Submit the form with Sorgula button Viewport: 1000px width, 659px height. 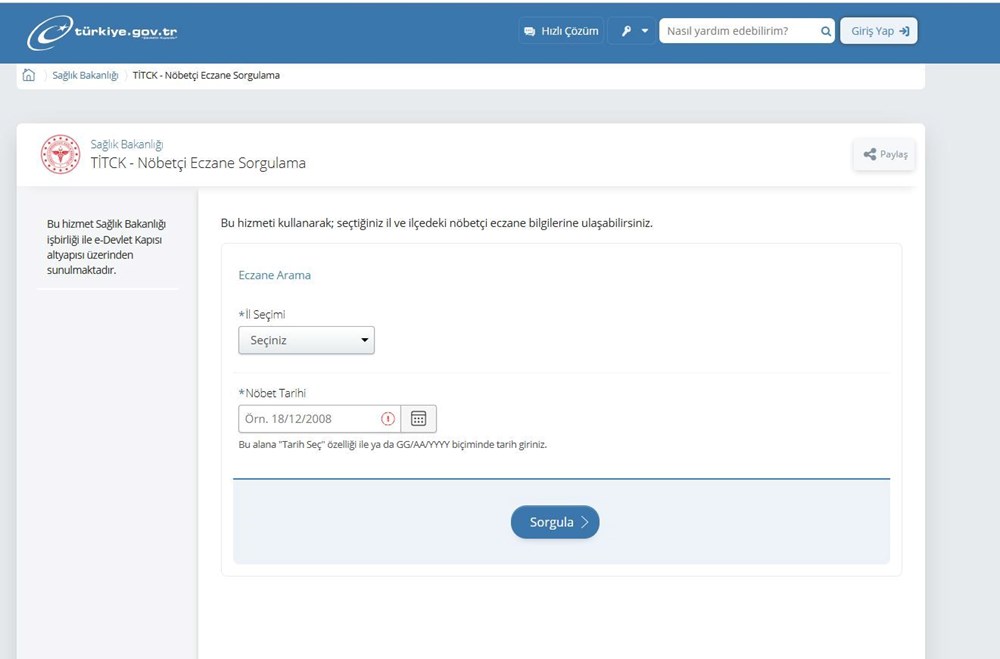point(555,522)
